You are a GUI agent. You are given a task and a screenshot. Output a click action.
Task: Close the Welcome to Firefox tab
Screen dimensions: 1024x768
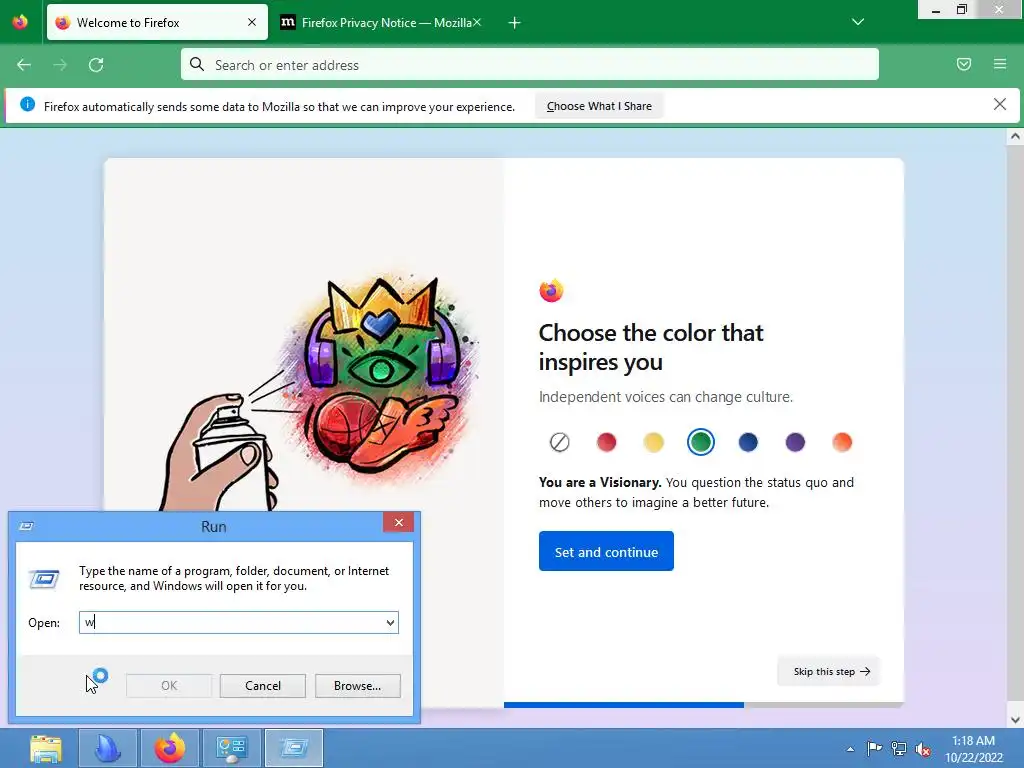tap(252, 22)
